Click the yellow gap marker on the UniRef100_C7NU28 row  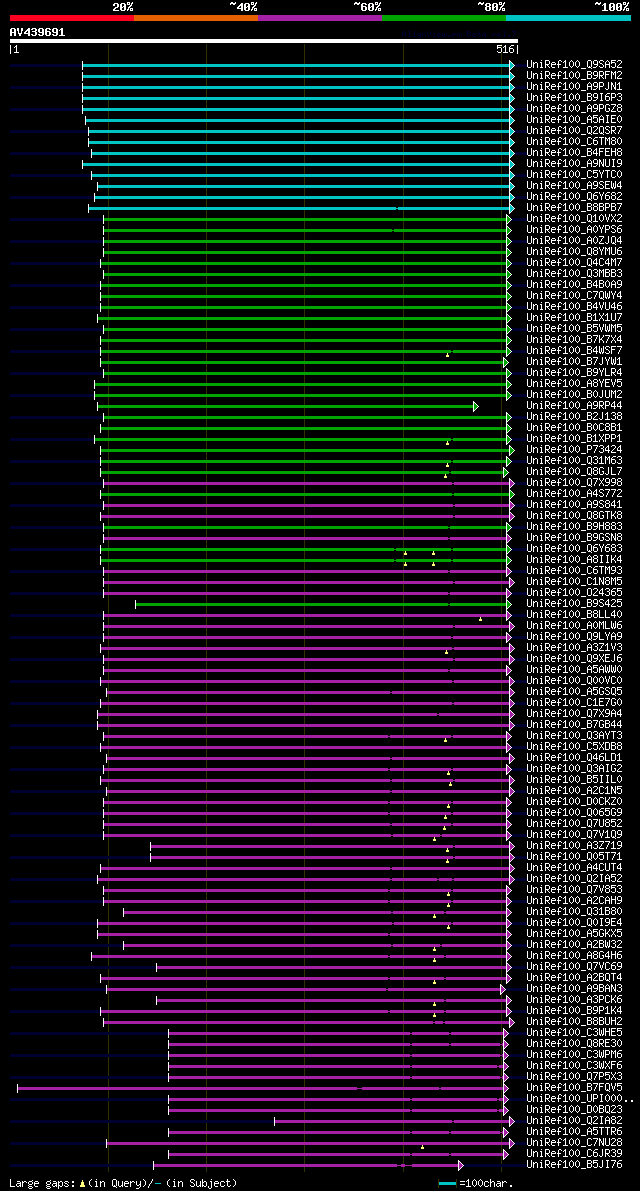point(423,1147)
